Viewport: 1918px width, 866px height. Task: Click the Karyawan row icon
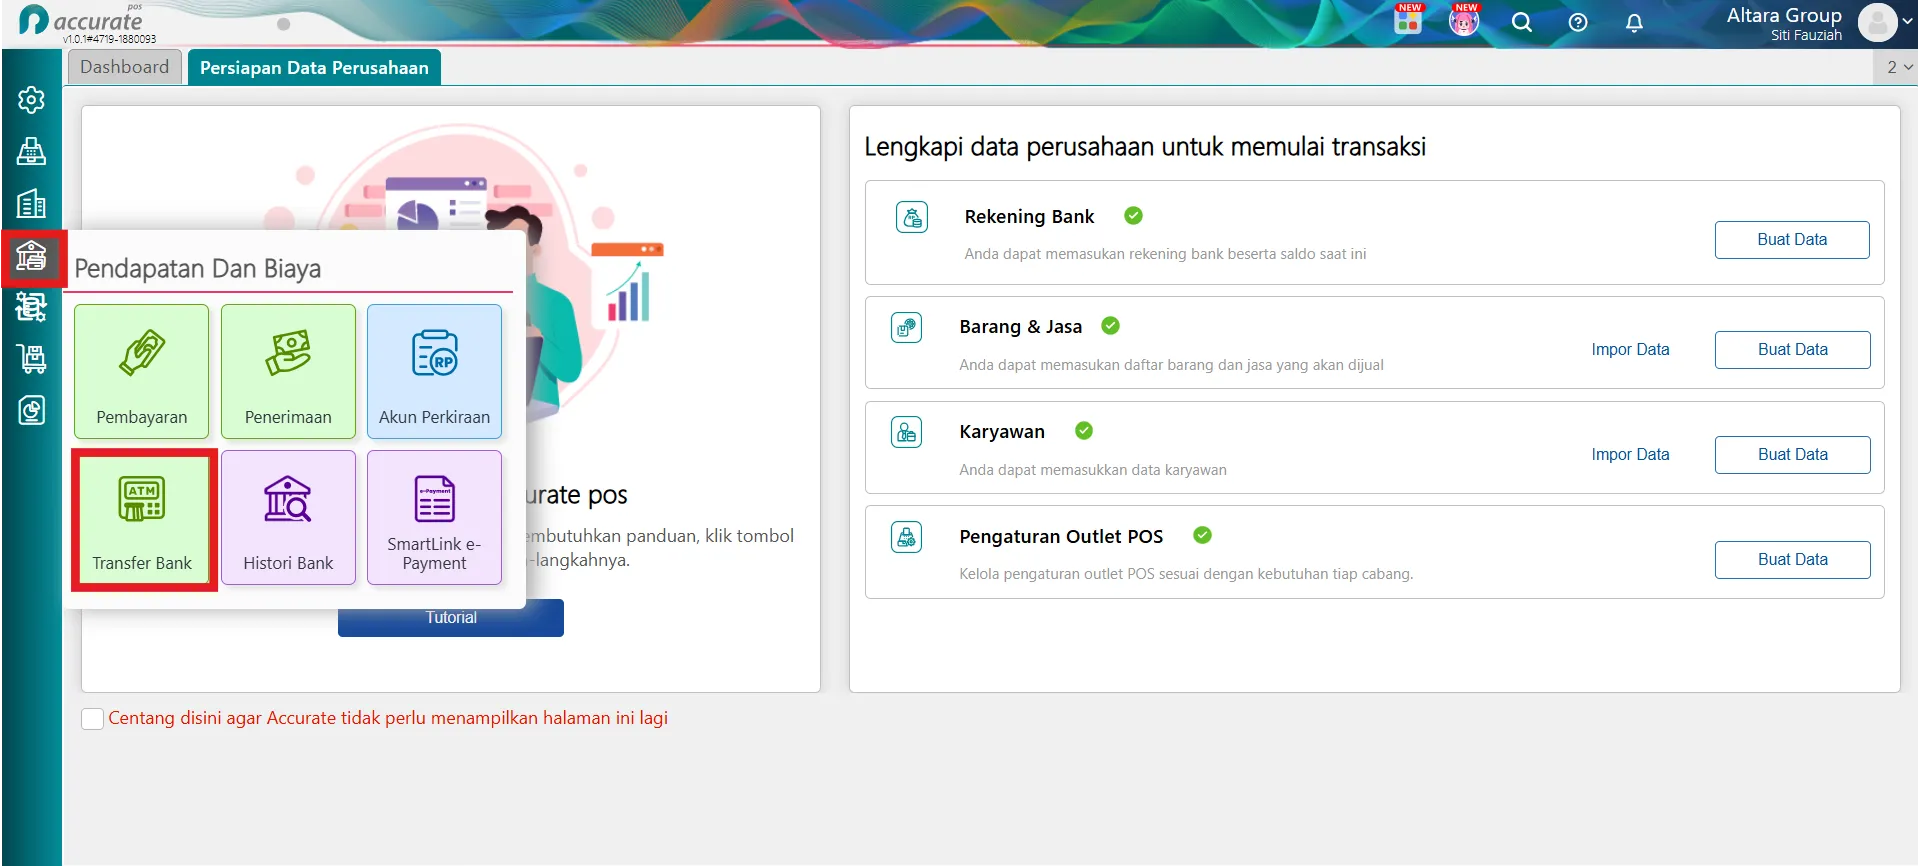[x=907, y=432]
